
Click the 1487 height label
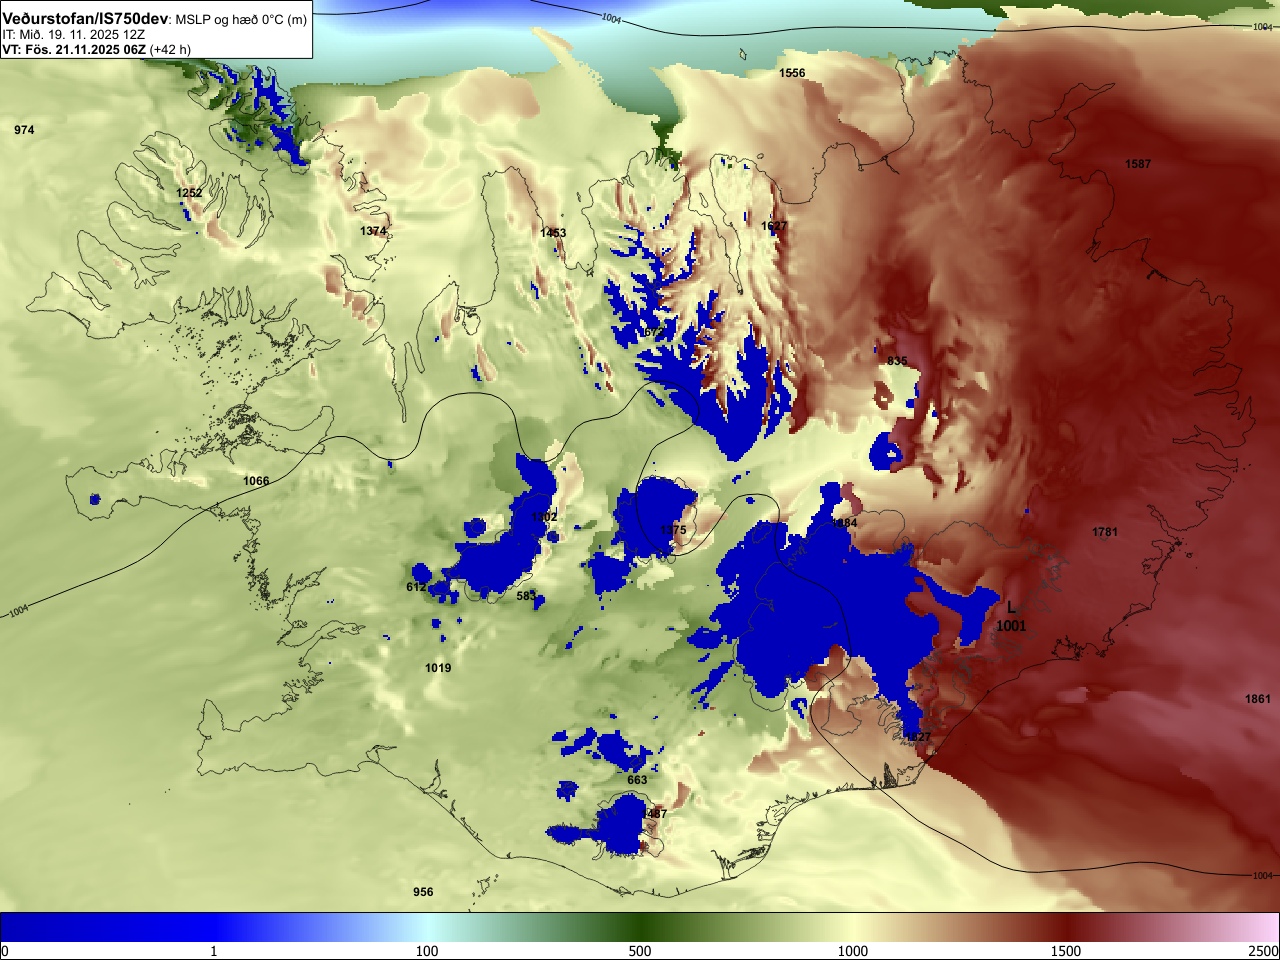pos(654,814)
